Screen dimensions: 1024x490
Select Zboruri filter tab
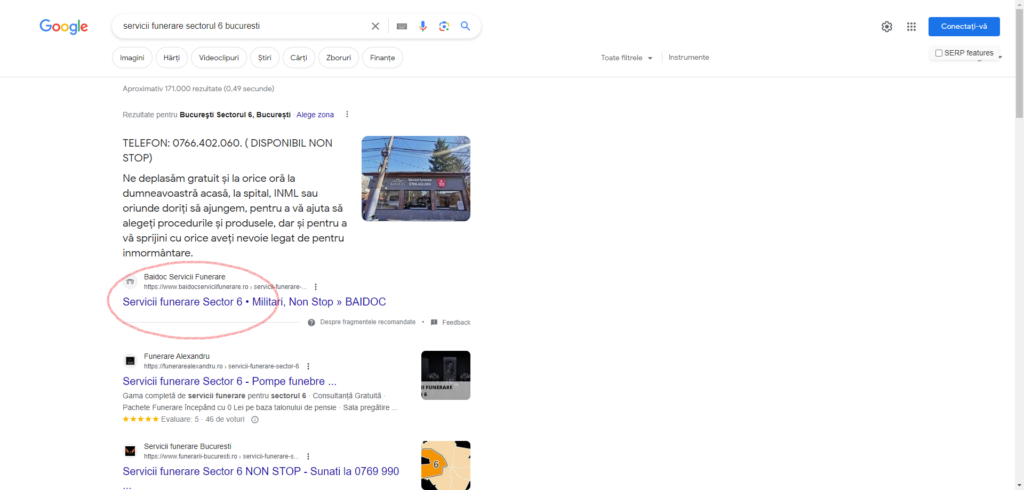(339, 57)
